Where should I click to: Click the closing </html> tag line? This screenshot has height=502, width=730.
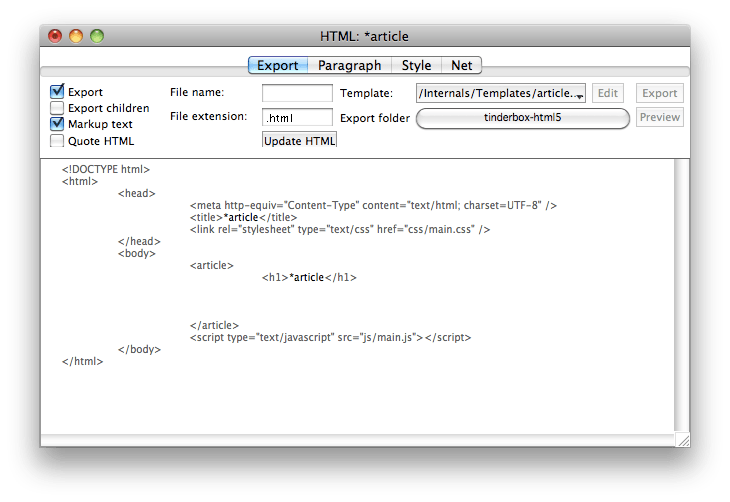point(82,361)
